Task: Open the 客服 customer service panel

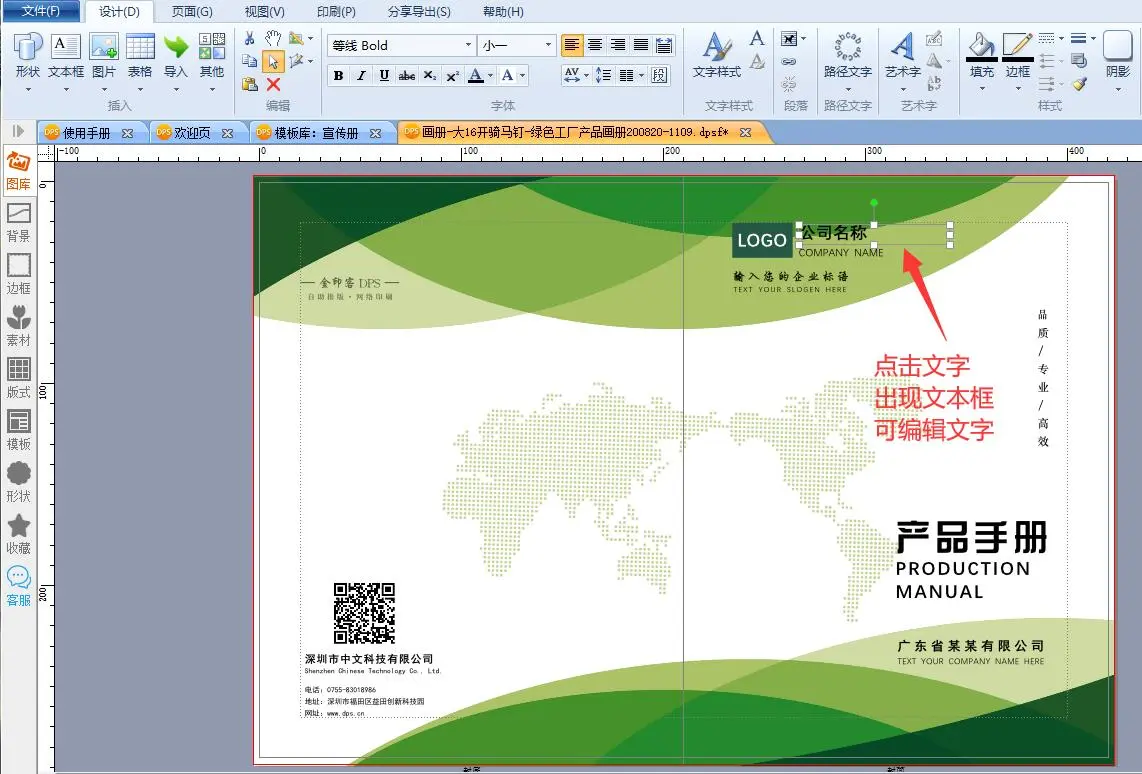Action: (18, 585)
